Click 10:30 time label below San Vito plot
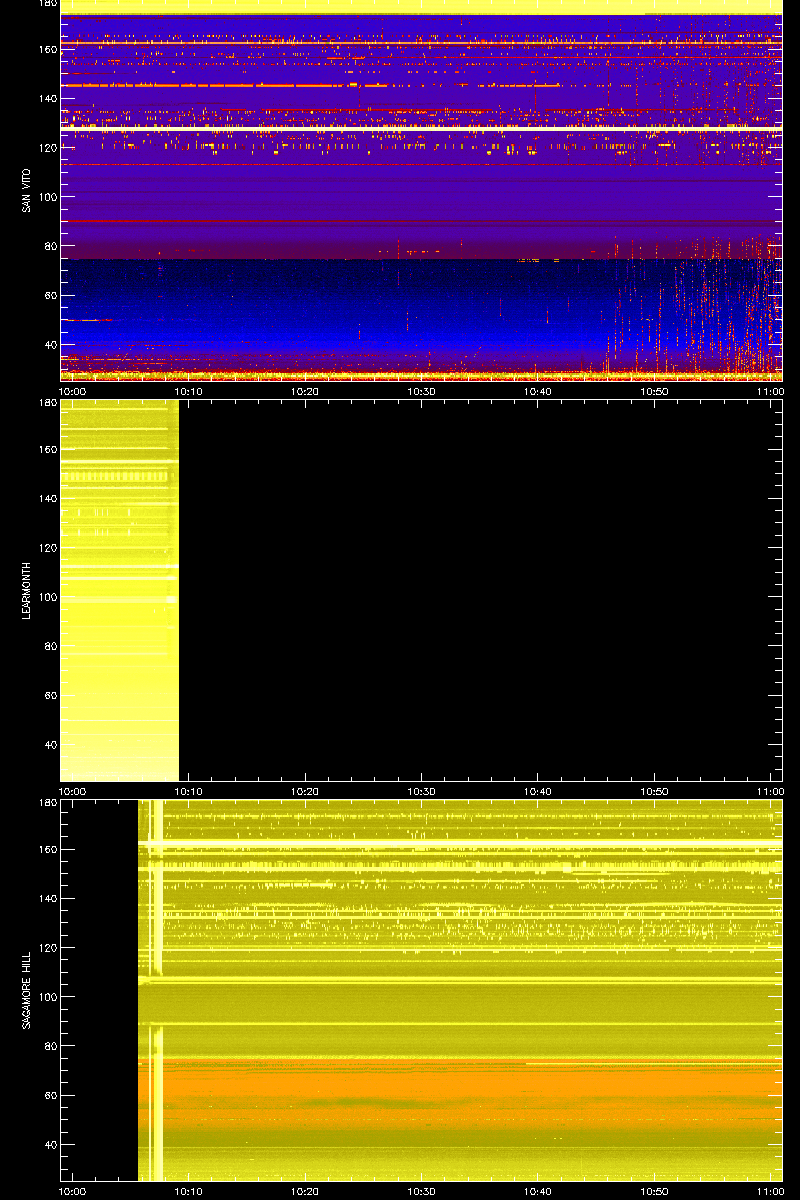The width and height of the screenshot is (800, 1200). pos(422,392)
